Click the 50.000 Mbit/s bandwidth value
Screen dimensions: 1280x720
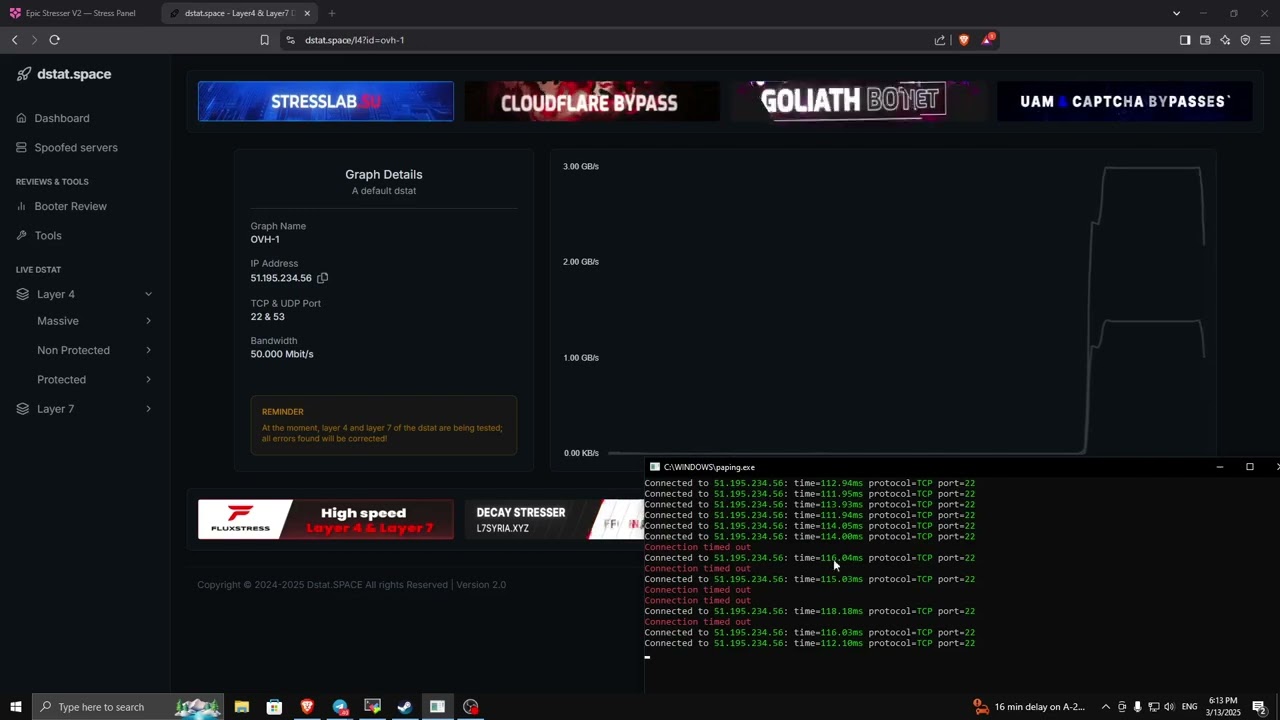282,354
